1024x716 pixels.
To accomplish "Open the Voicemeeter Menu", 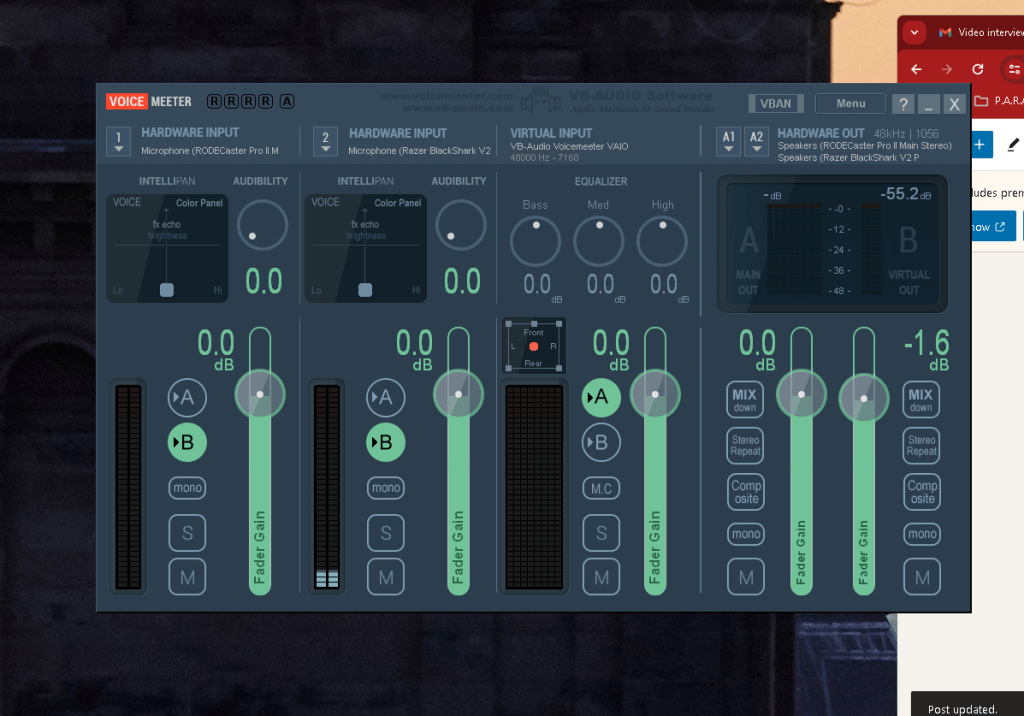I will pyautogui.click(x=850, y=103).
